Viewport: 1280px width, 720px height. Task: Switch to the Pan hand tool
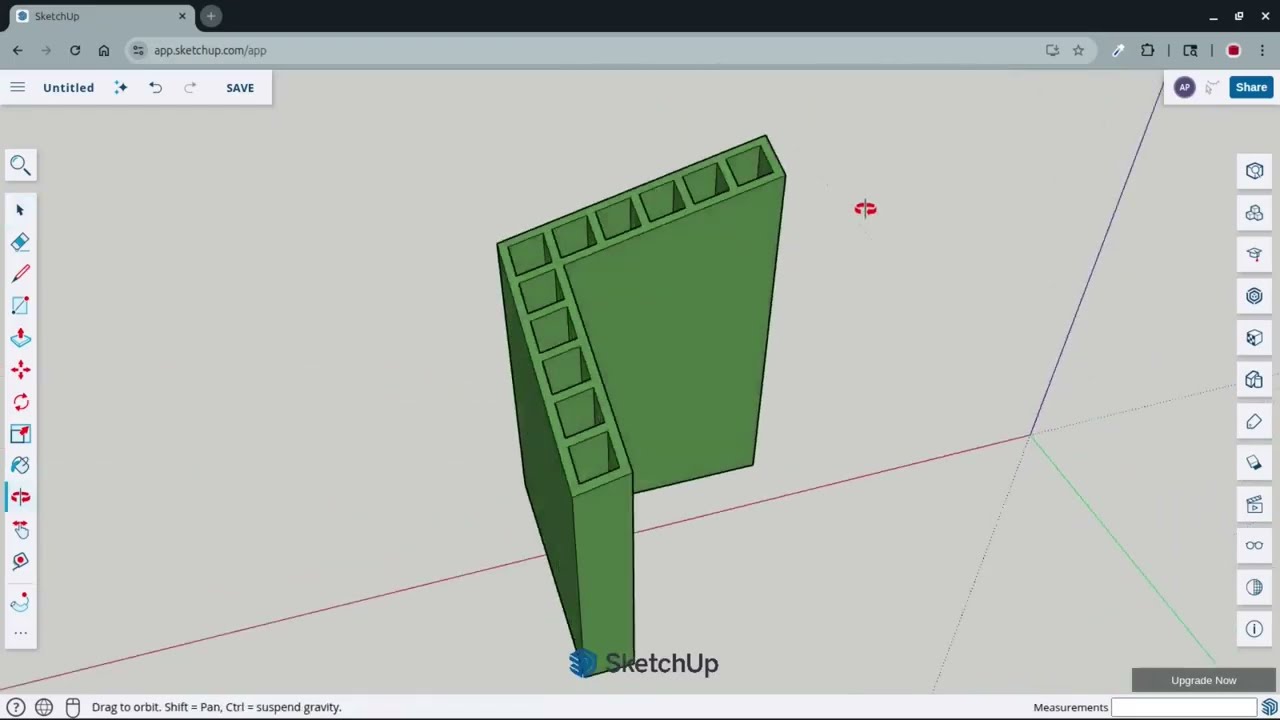point(20,530)
